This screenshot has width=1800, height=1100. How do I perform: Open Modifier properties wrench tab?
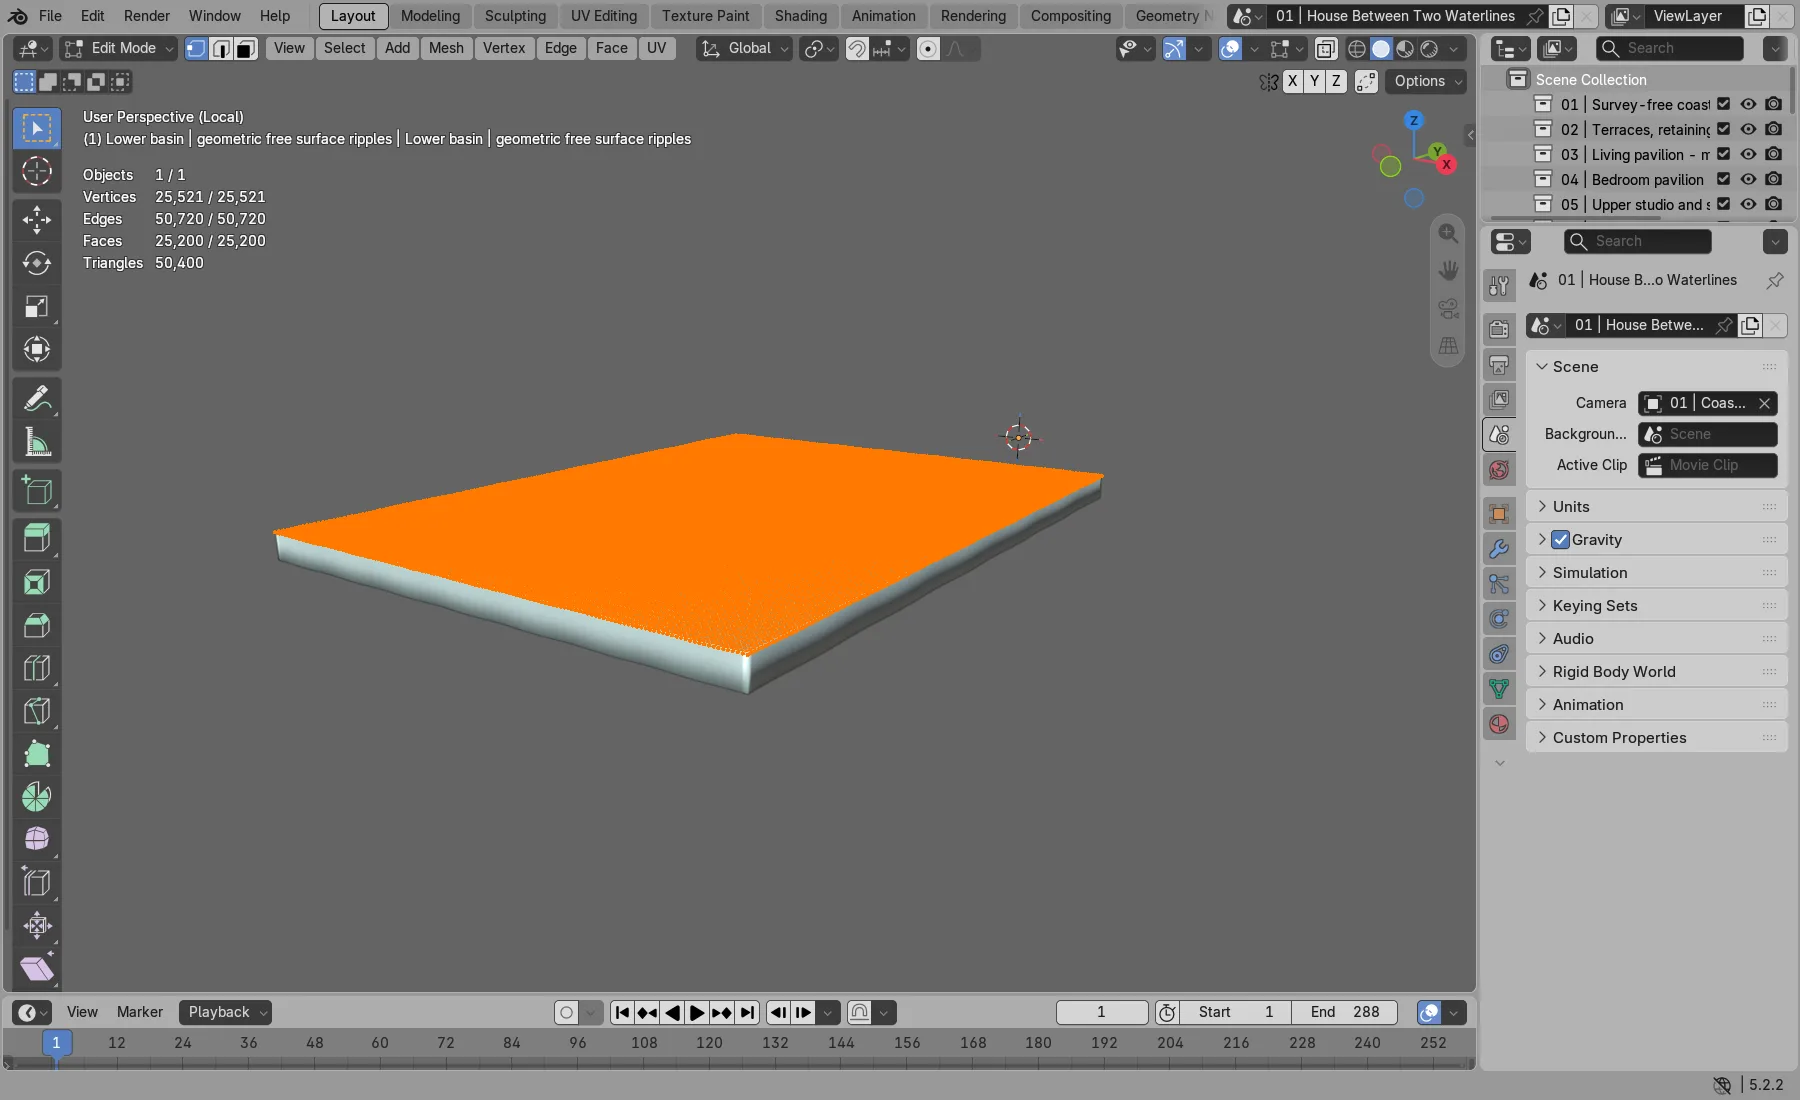pyautogui.click(x=1499, y=549)
